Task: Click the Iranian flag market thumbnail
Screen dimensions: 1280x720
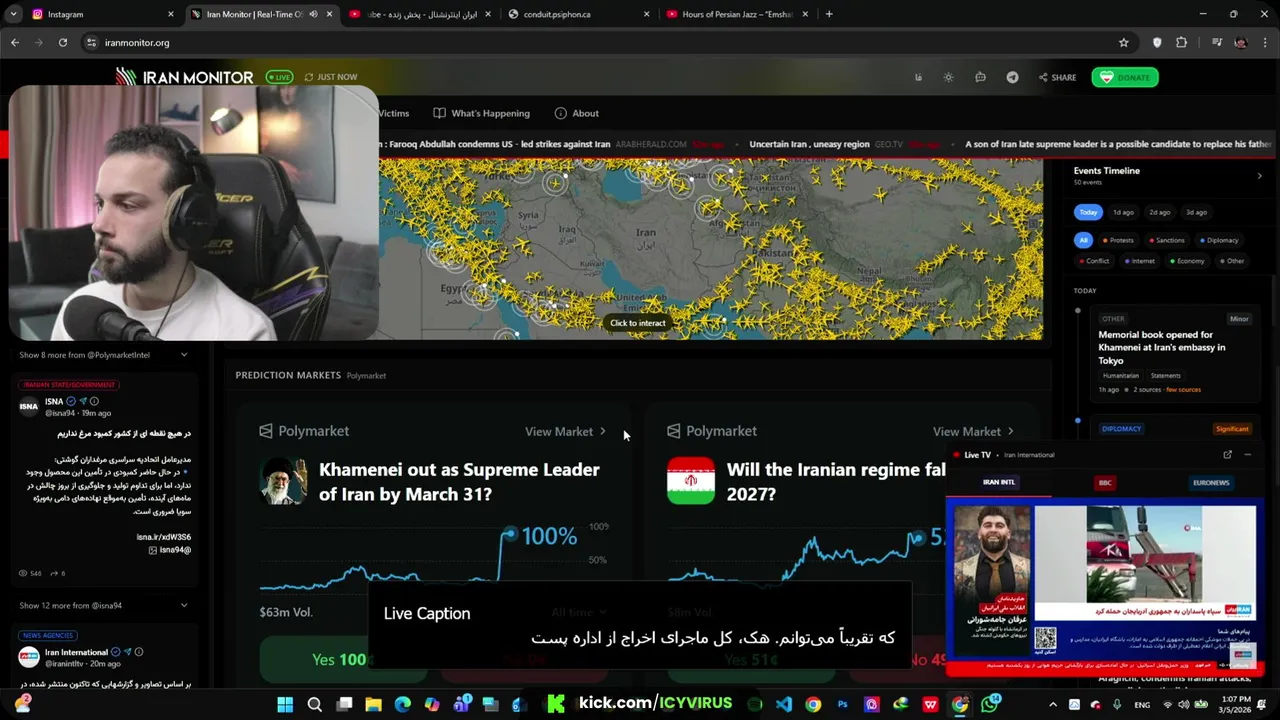Action: [691, 481]
